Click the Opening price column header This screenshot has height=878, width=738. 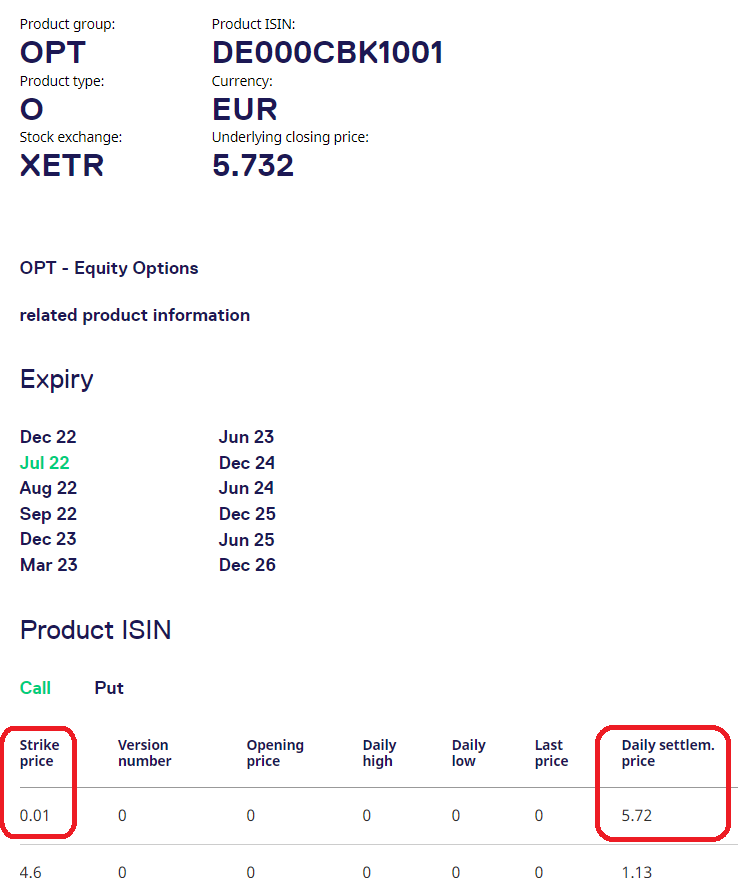point(275,753)
